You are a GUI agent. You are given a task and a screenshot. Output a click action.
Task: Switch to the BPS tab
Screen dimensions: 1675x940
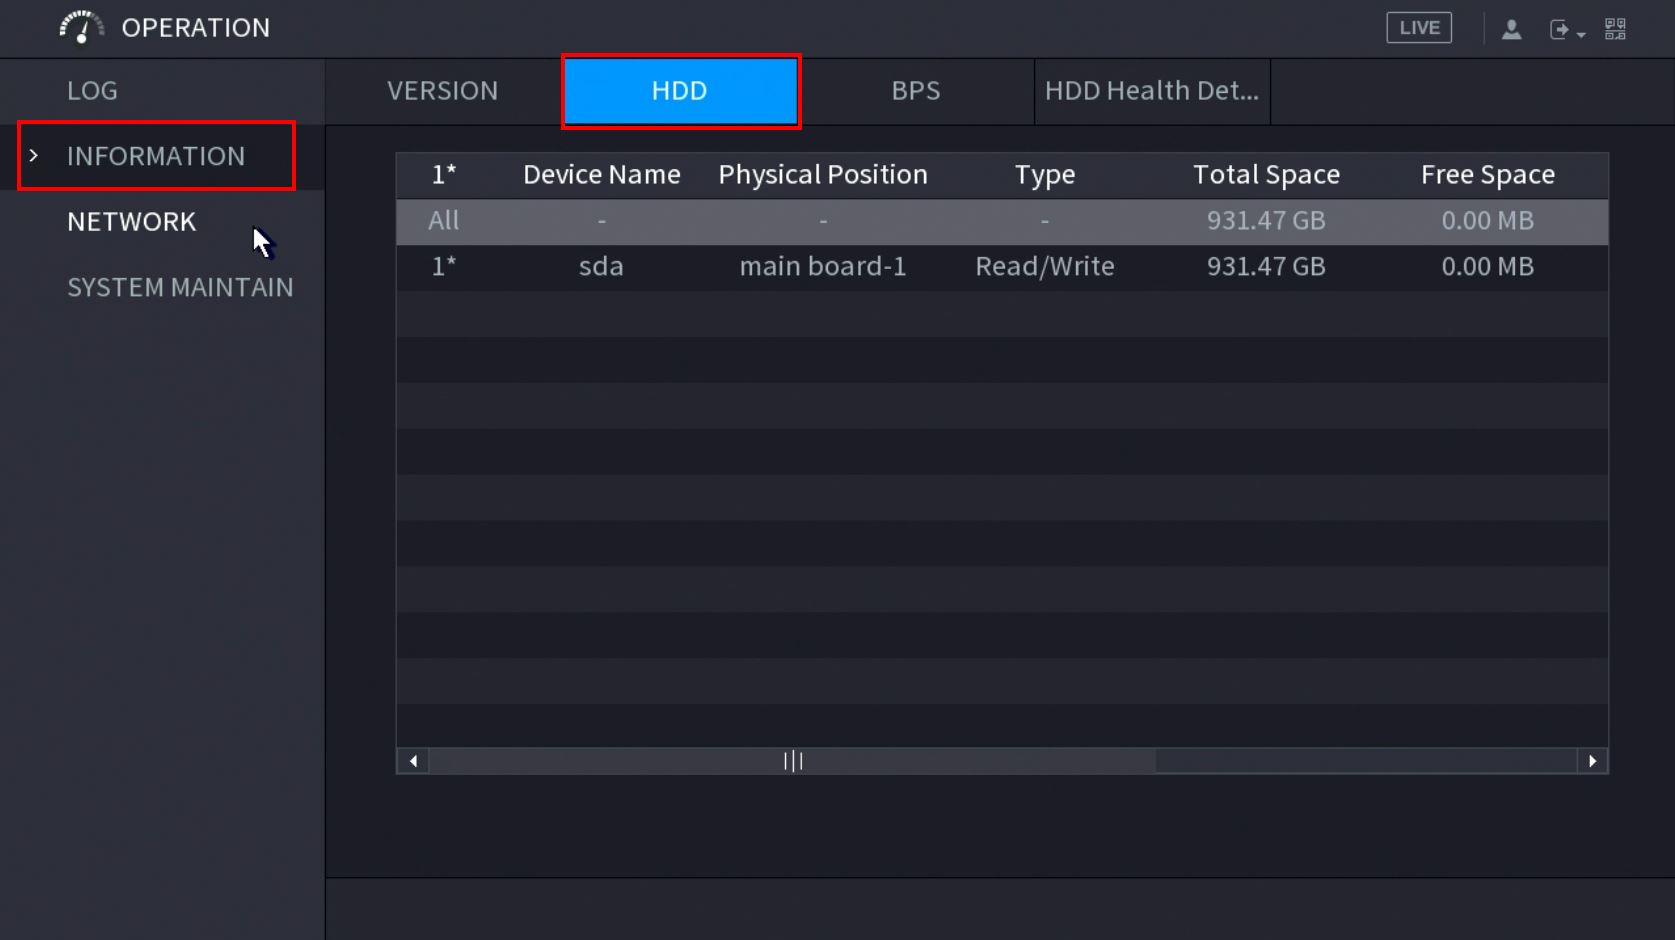click(x=915, y=91)
